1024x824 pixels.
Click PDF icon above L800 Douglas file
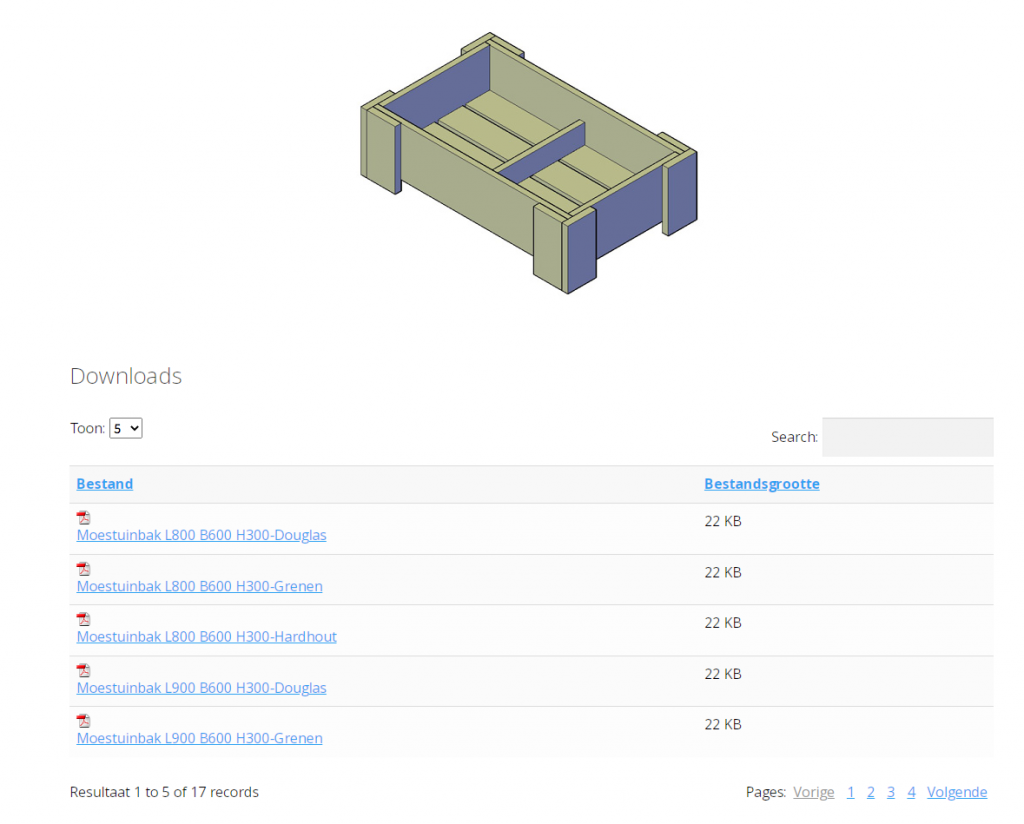pos(84,518)
